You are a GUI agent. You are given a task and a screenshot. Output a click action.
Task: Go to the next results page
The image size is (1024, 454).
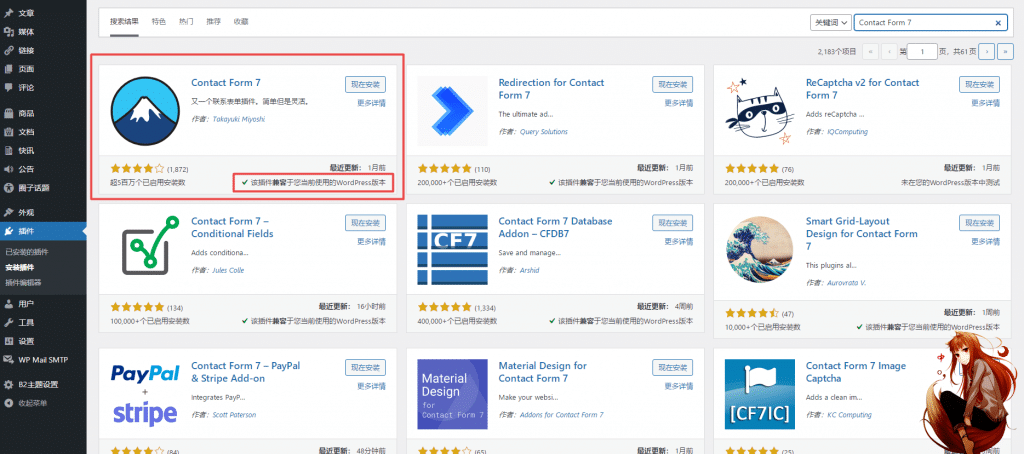click(x=987, y=51)
